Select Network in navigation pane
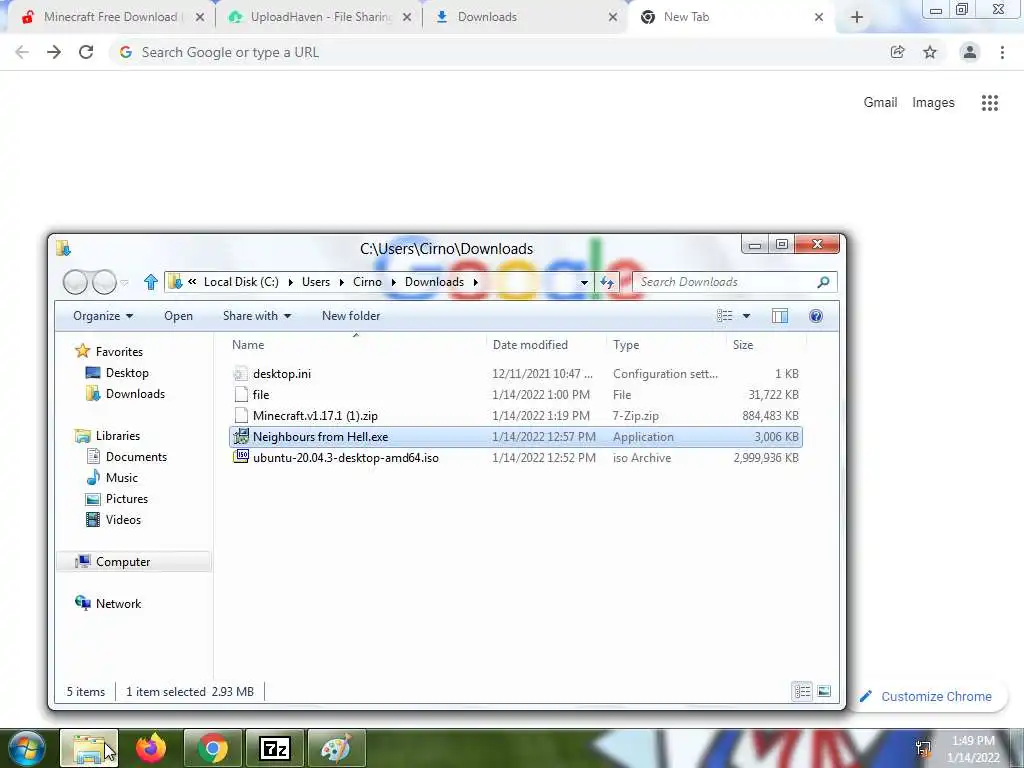 pos(108,603)
